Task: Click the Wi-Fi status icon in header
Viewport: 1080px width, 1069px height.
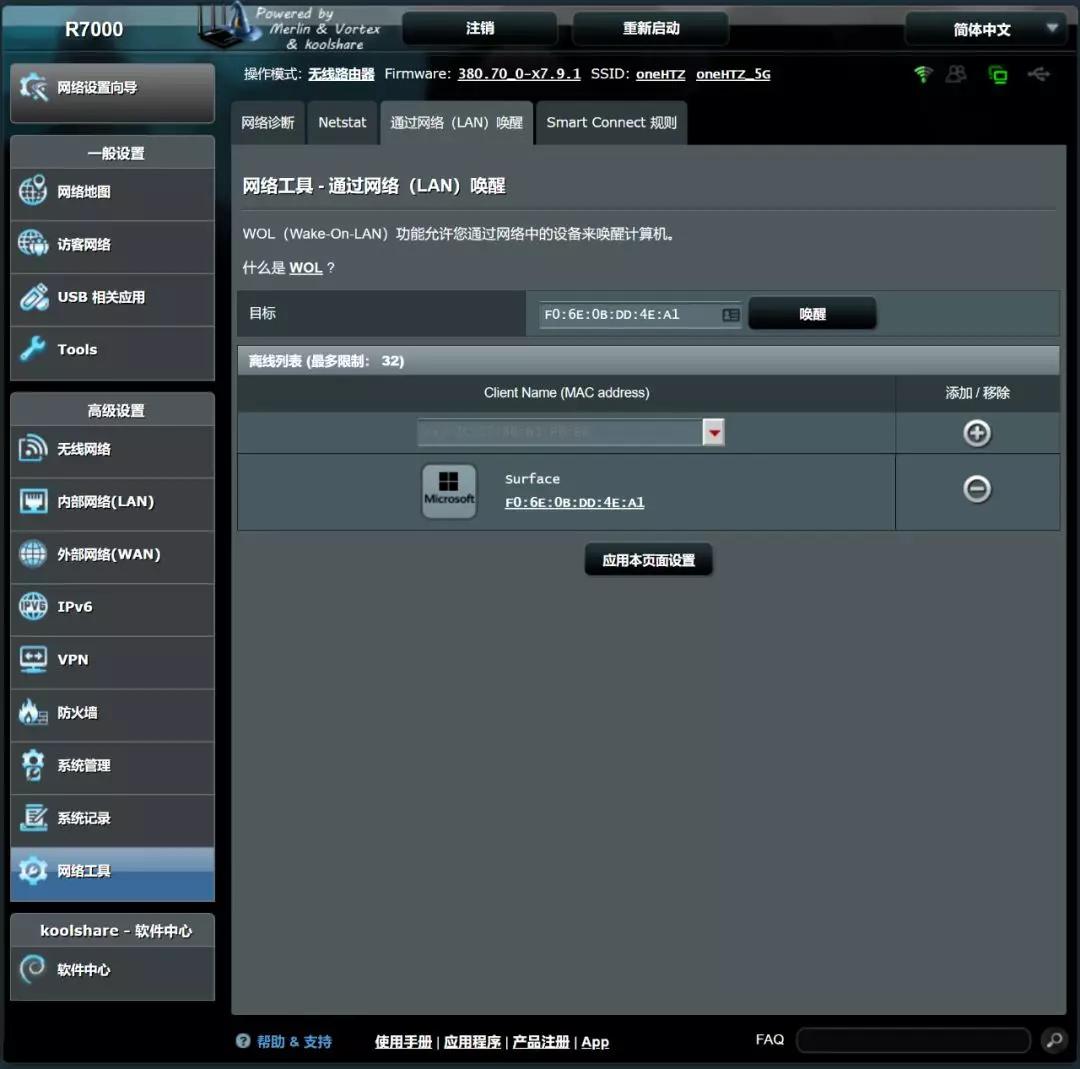Action: [x=922, y=75]
